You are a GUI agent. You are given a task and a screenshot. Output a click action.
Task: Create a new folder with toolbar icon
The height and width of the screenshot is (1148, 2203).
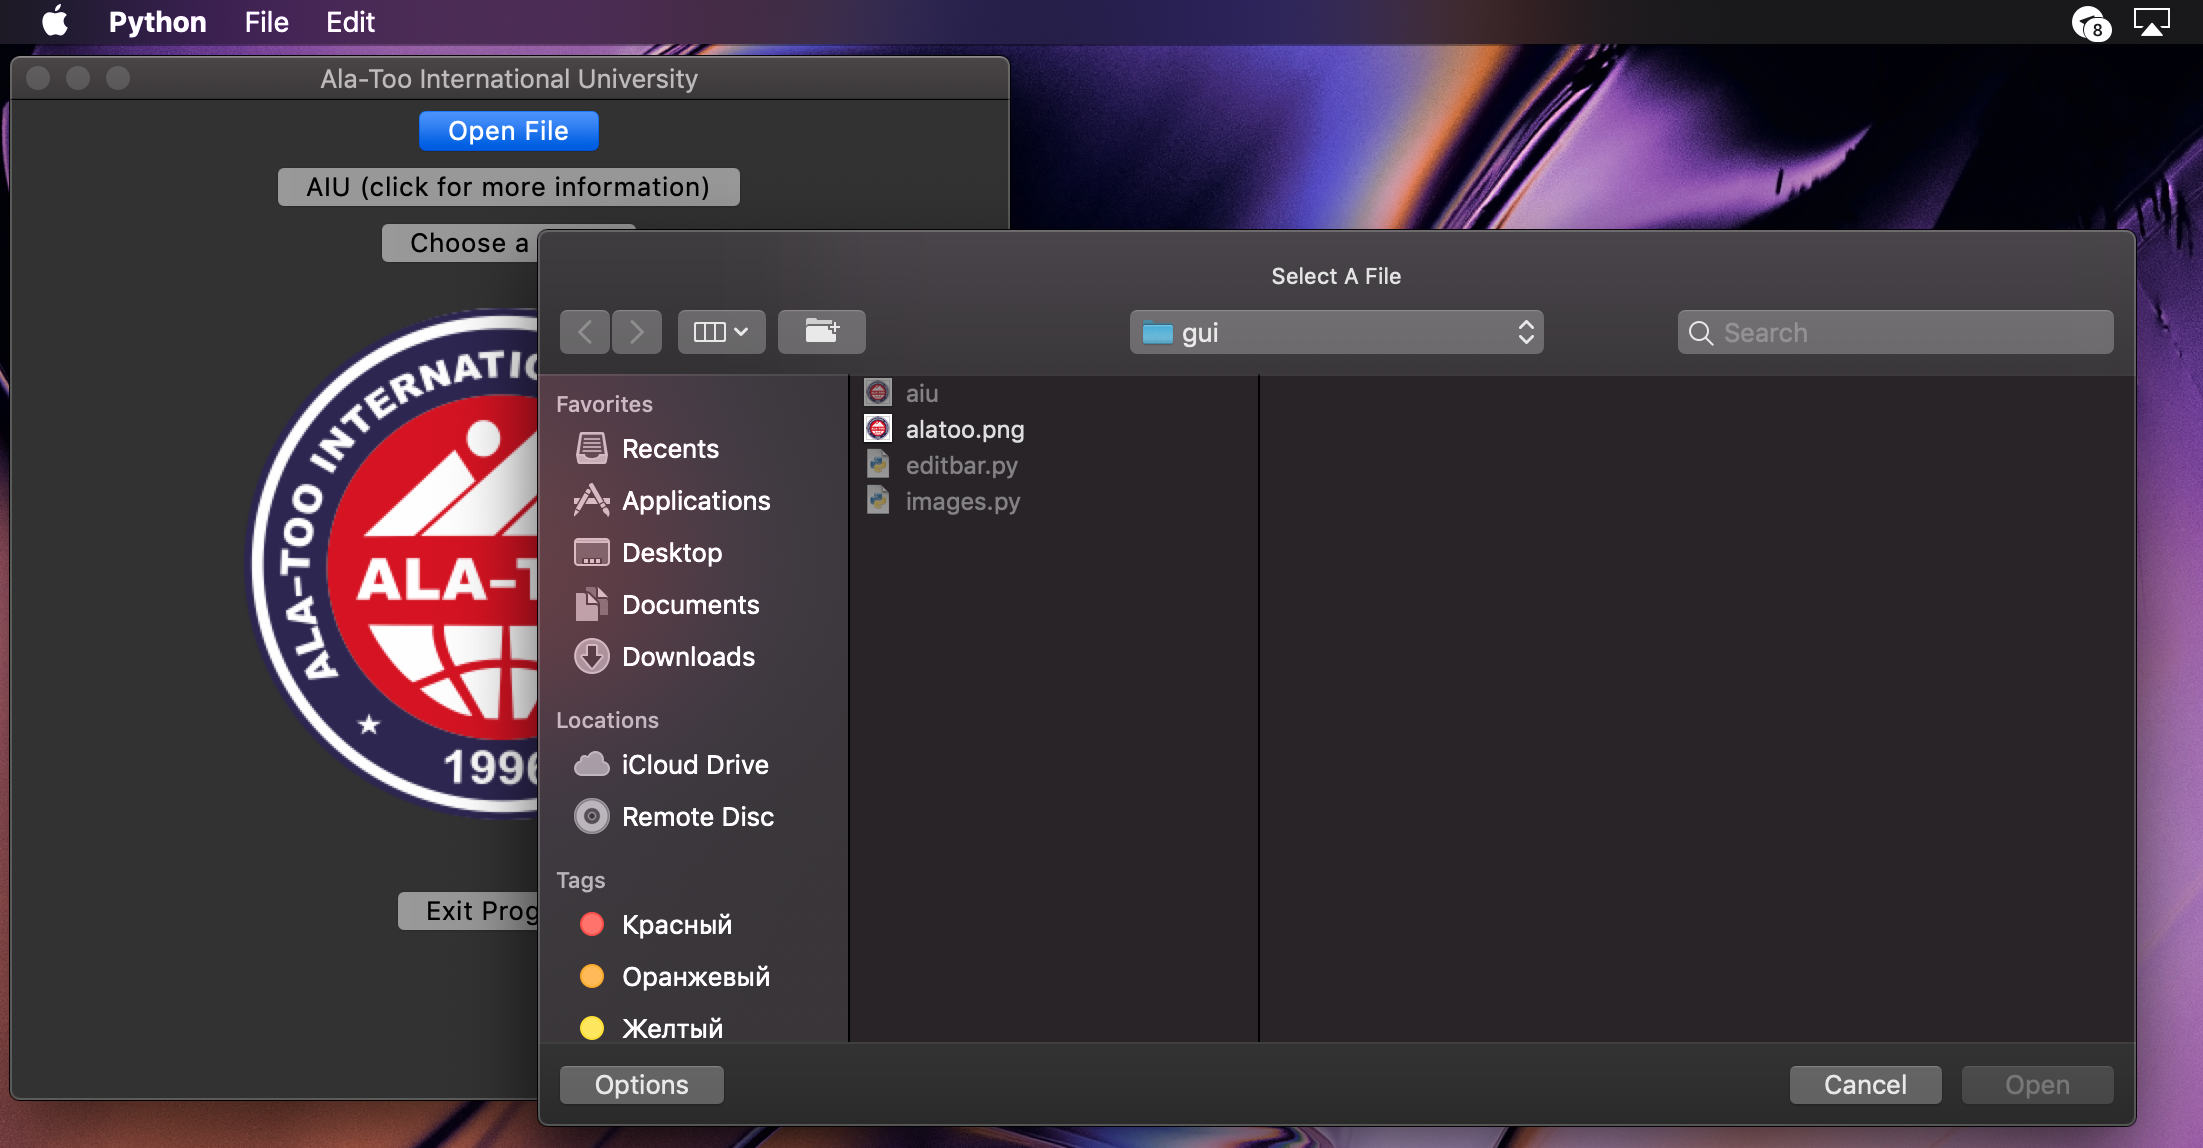click(x=821, y=332)
